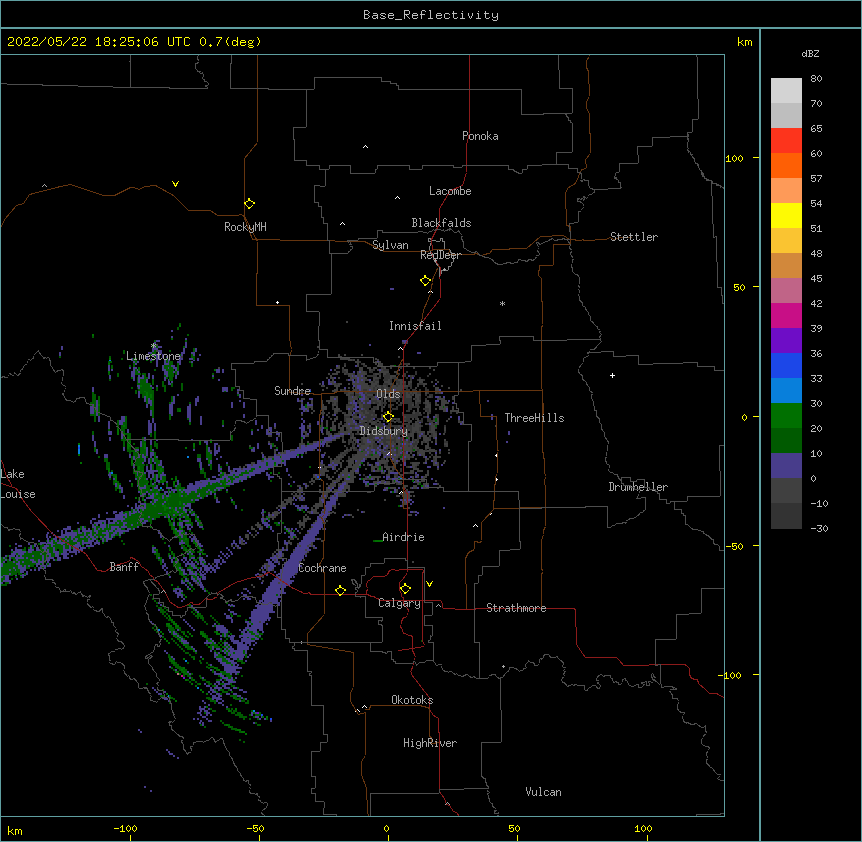Click the Cochrane town label
This screenshot has height=842, width=862.
point(322,568)
